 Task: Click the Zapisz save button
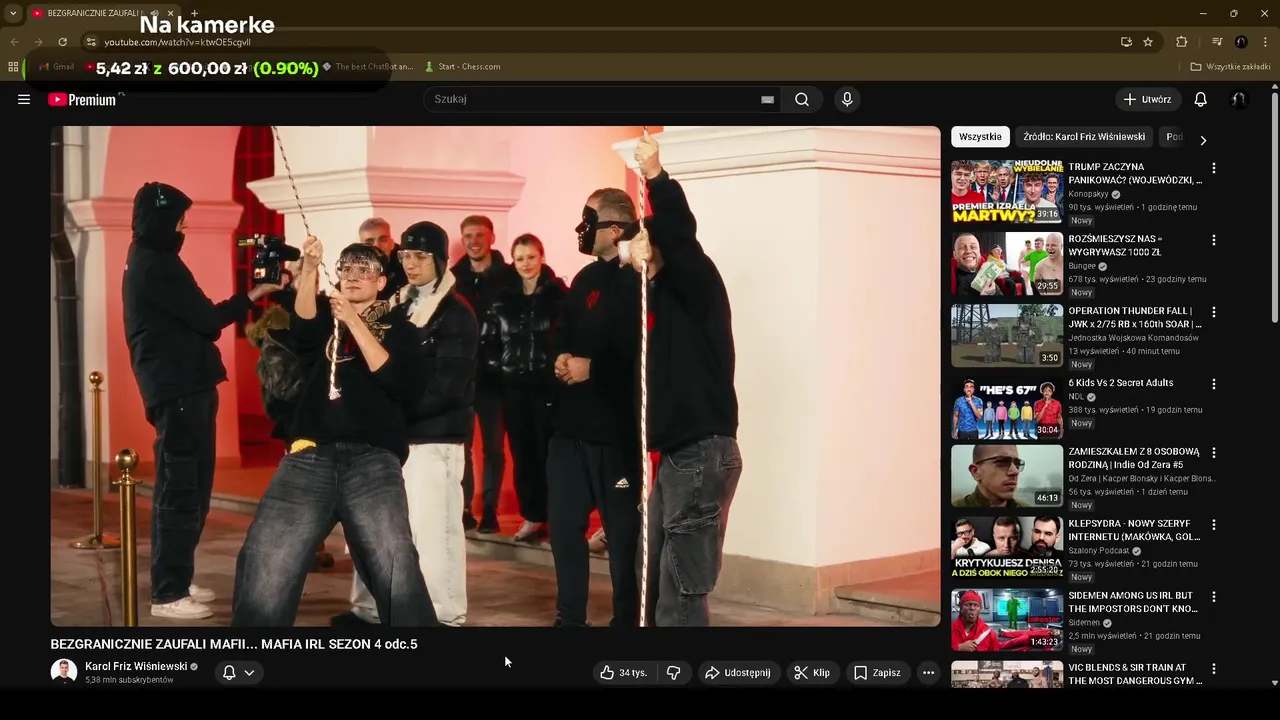877,673
